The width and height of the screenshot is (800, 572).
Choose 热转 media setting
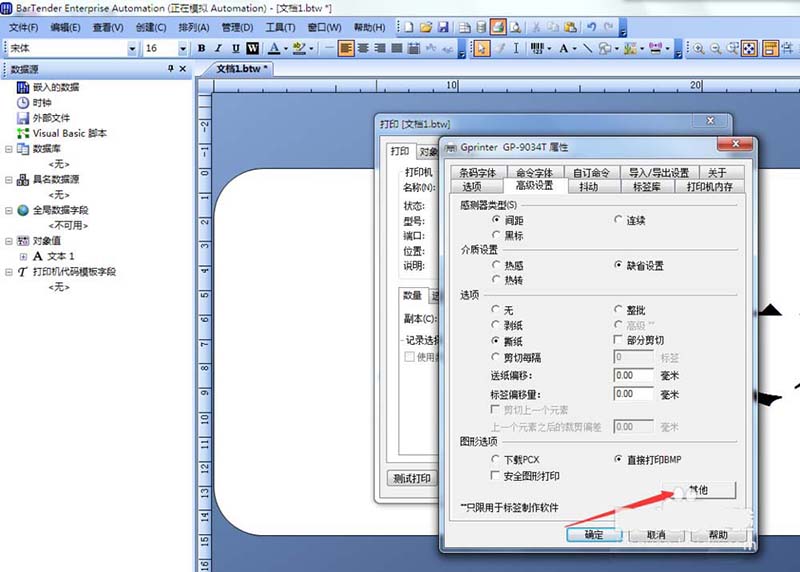pyautogui.click(x=495, y=279)
